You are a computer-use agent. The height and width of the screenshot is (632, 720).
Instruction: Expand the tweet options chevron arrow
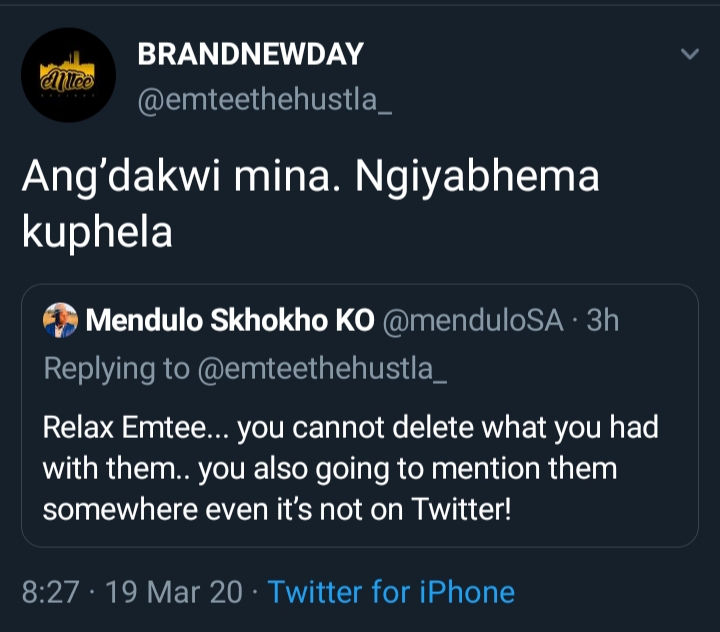(689, 54)
